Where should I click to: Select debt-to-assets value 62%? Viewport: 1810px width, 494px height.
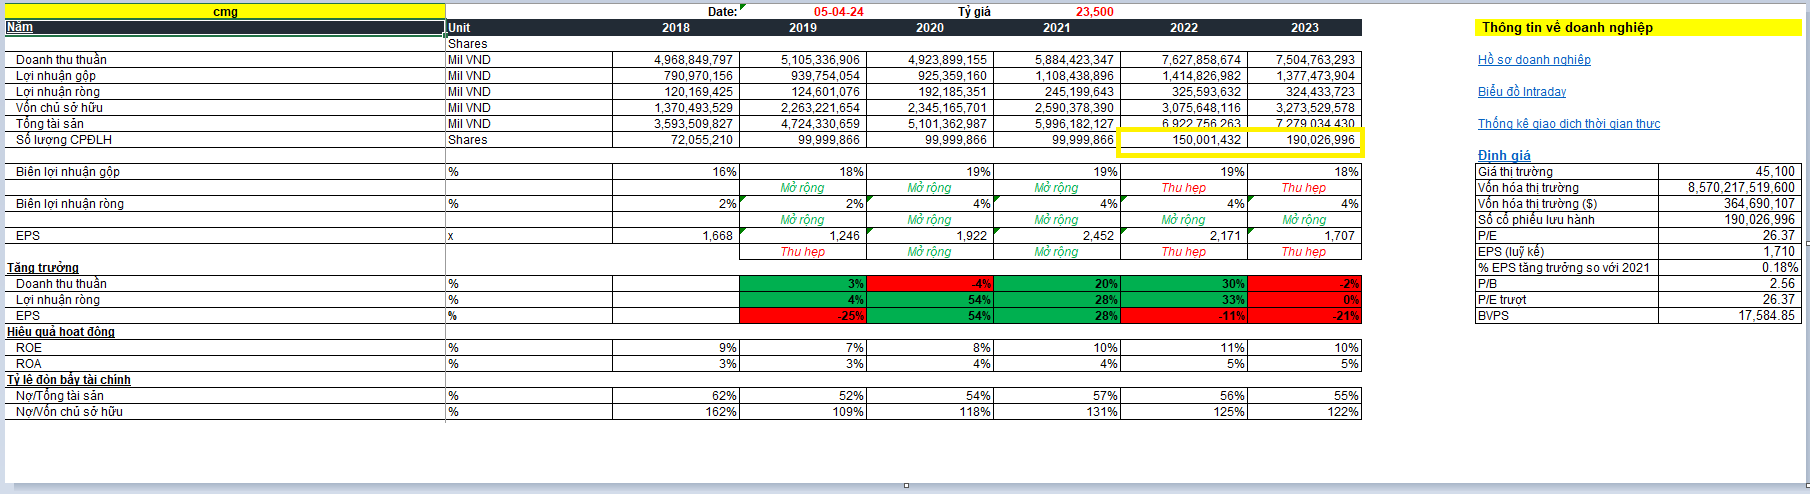click(676, 396)
